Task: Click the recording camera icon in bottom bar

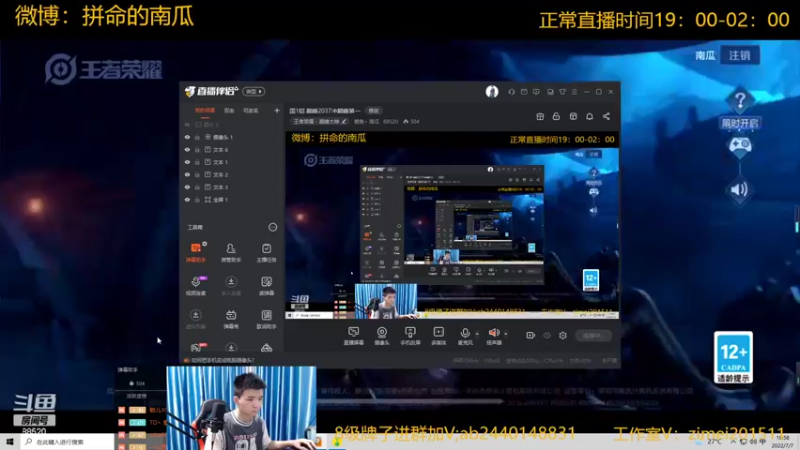Action: (x=531, y=335)
